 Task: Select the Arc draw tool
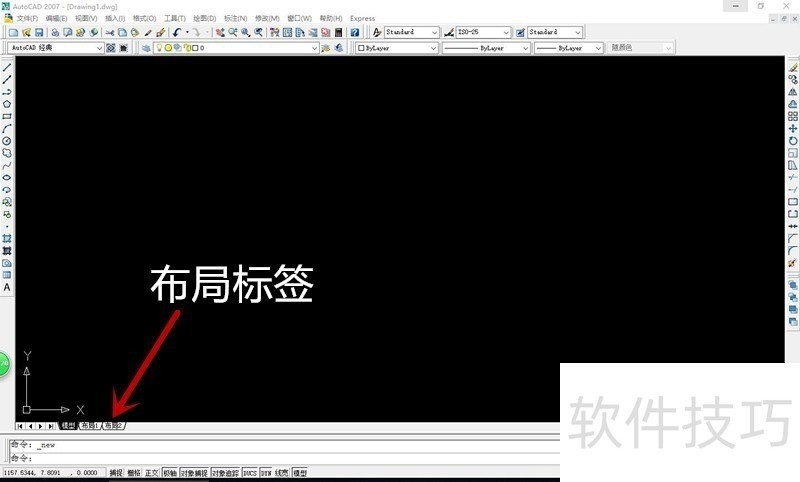pyautogui.click(x=7, y=129)
